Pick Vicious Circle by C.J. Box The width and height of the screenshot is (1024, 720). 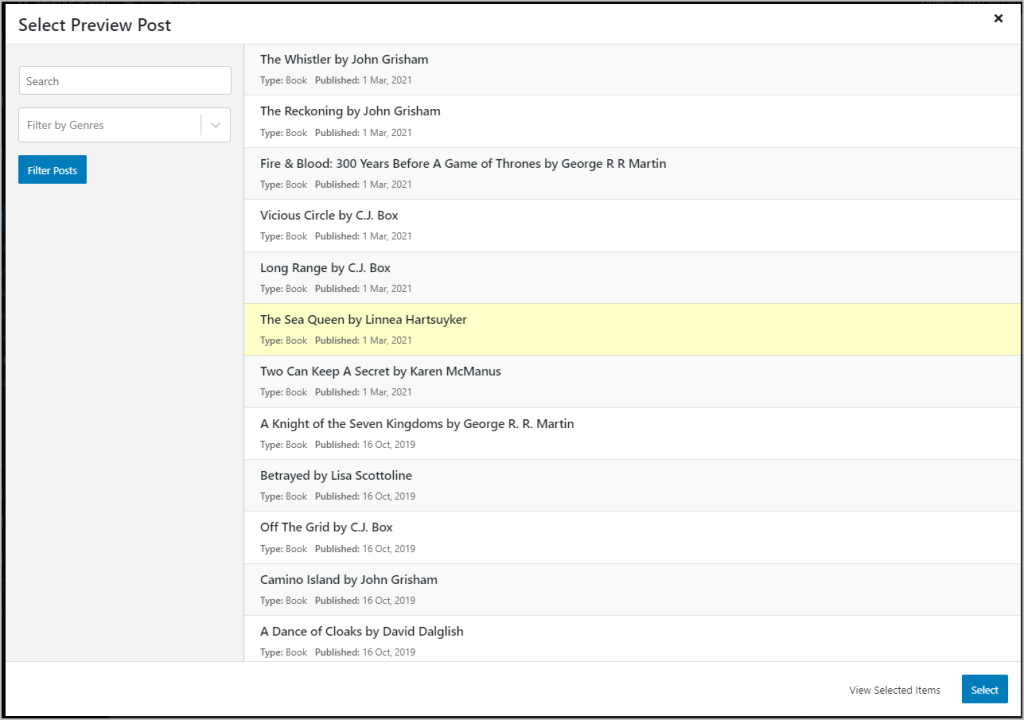[329, 216]
